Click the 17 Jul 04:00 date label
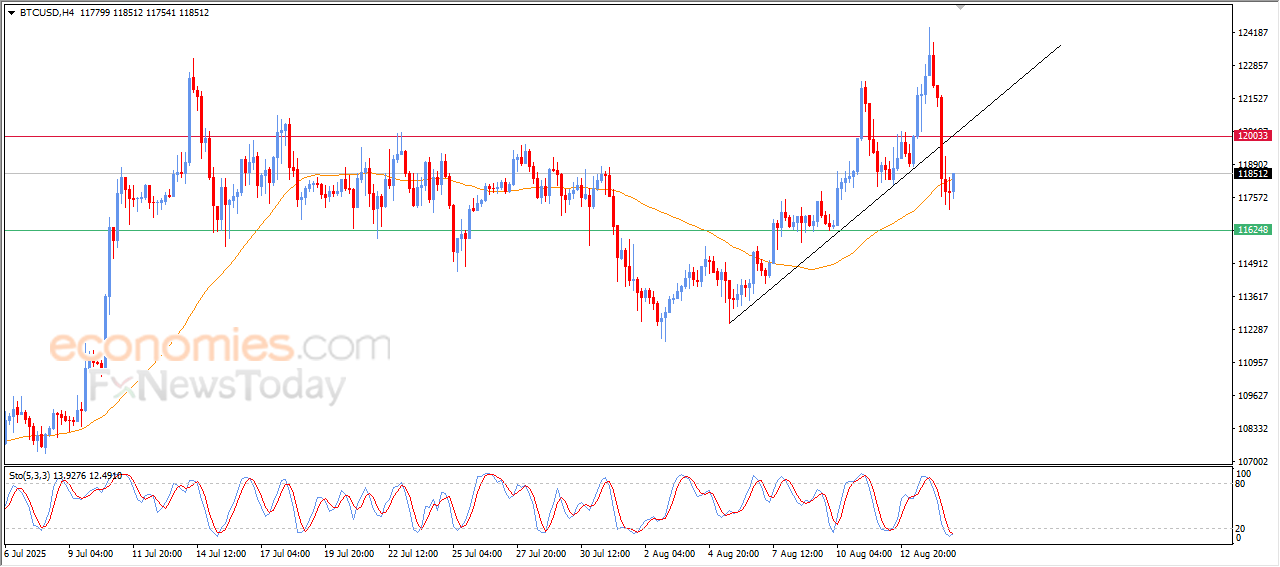This screenshot has height=567, width=1280. [x=285, y=553]
